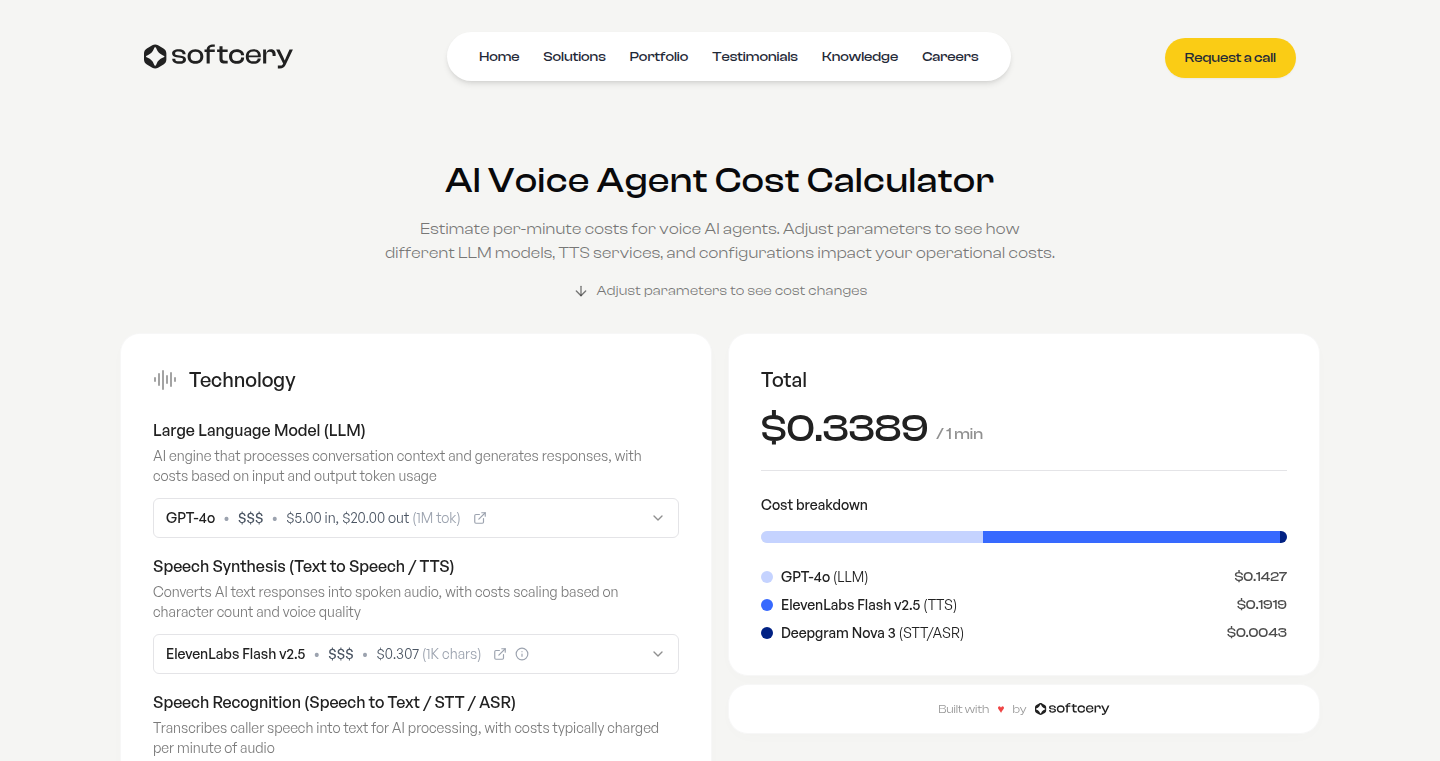The width and height of the screenshot is (1440, 761).
Task: Click info icon beside ElevenLabs Flash price
Action: tap(522, 654)
